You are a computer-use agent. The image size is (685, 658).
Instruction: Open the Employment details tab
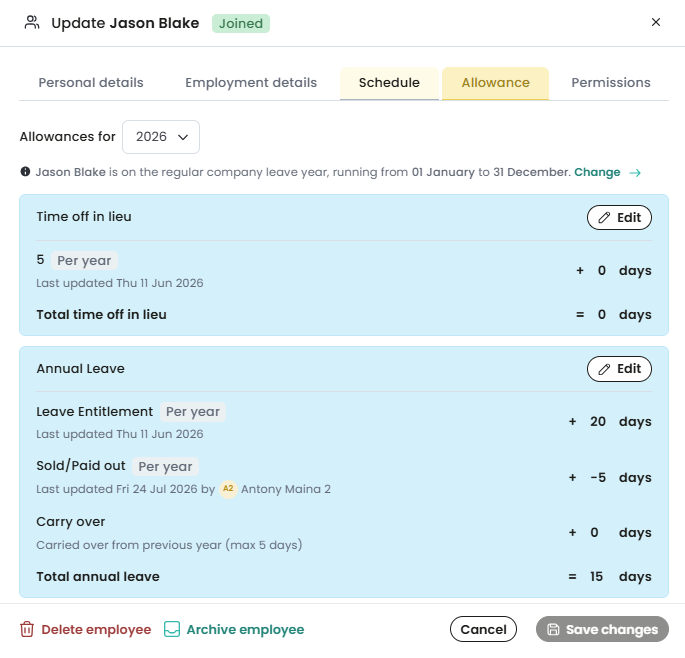pyautogui.click(x=251, y=83)
